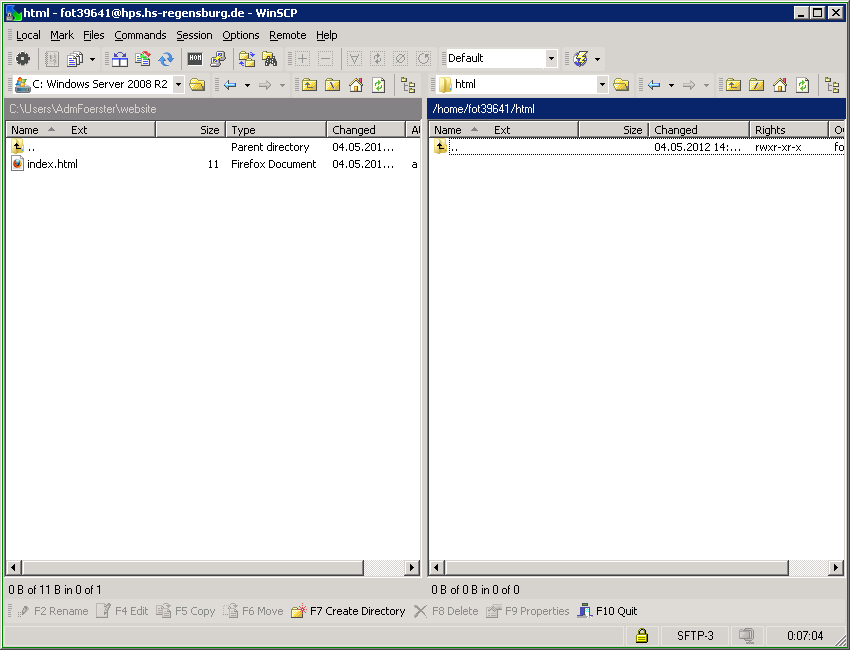Sort local files by Changed column

(366, 130)
